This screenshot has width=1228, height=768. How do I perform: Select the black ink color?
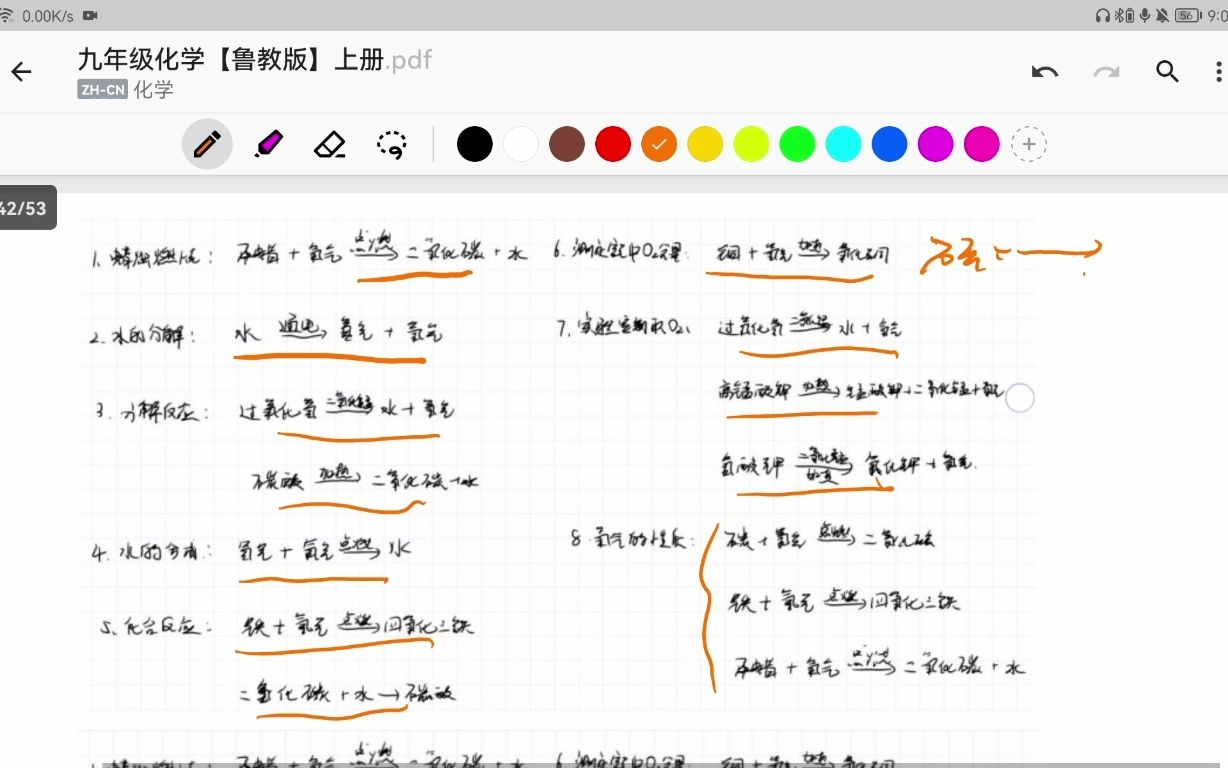(474, 143)
